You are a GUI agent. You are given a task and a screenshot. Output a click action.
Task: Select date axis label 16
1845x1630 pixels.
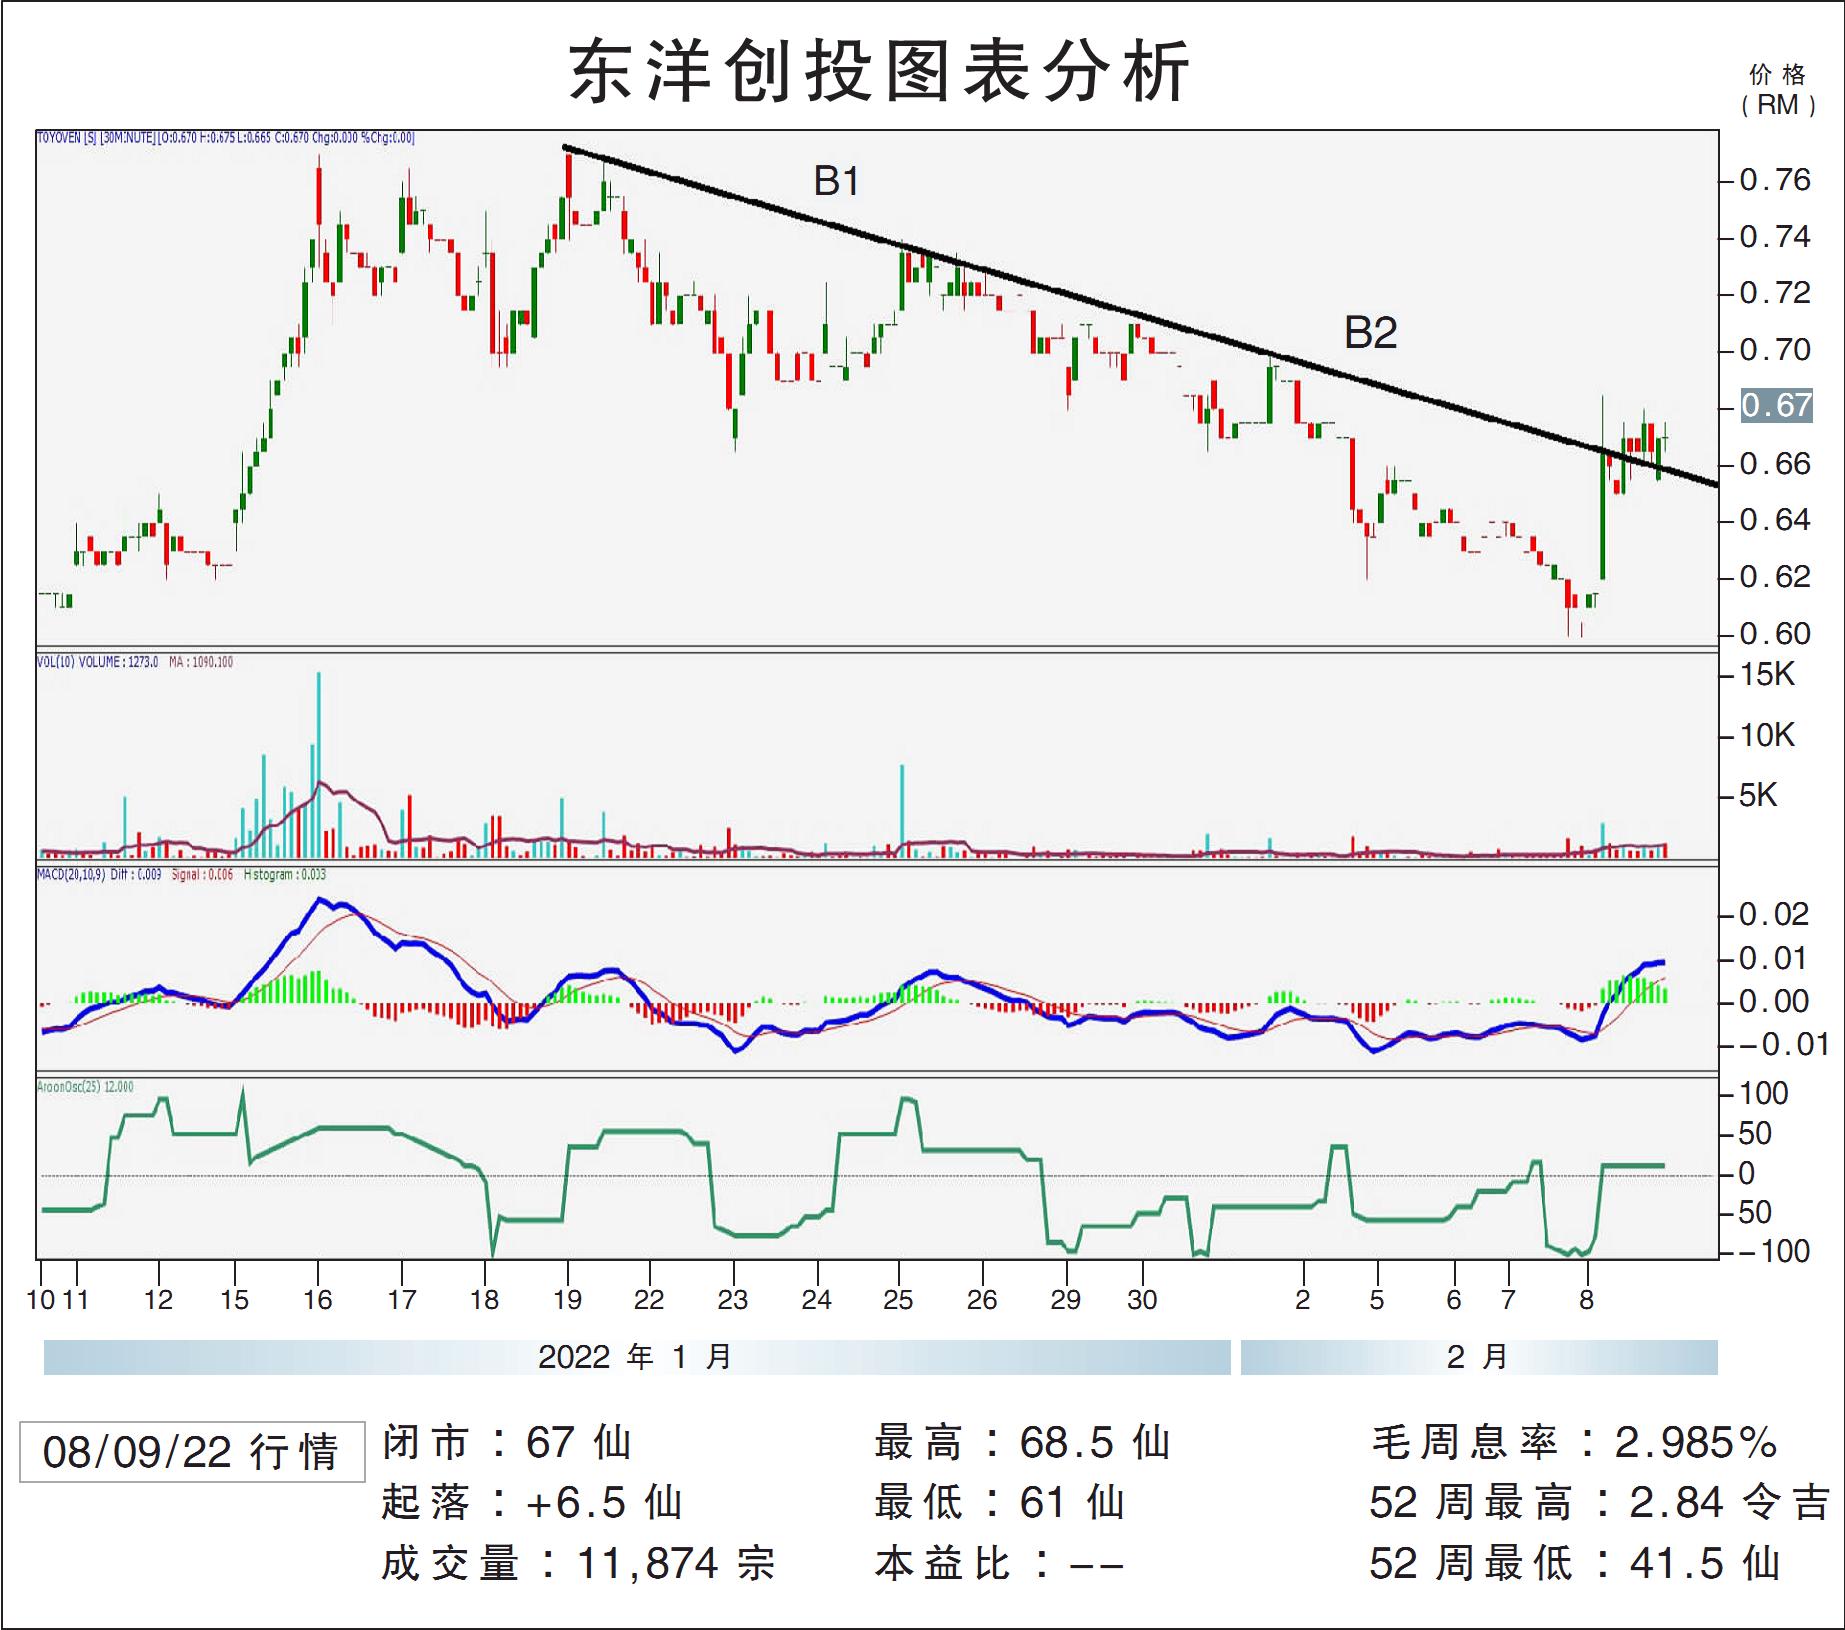click(318, 1300)
